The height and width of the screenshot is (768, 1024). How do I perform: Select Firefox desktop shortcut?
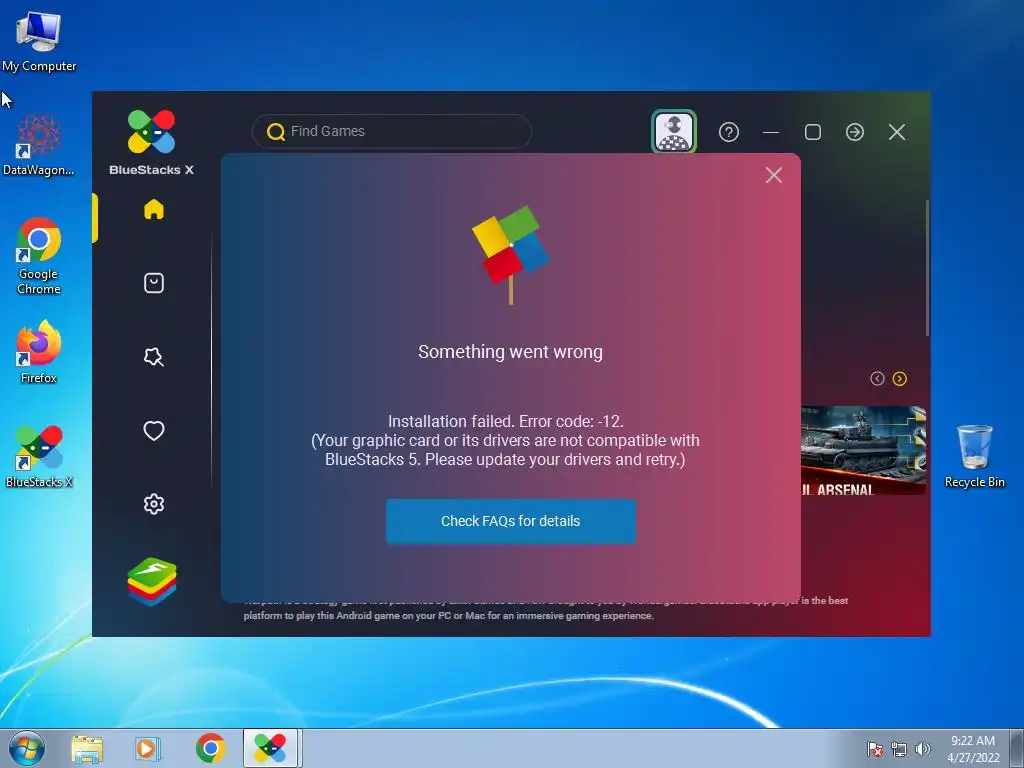(x=39, y=353)
